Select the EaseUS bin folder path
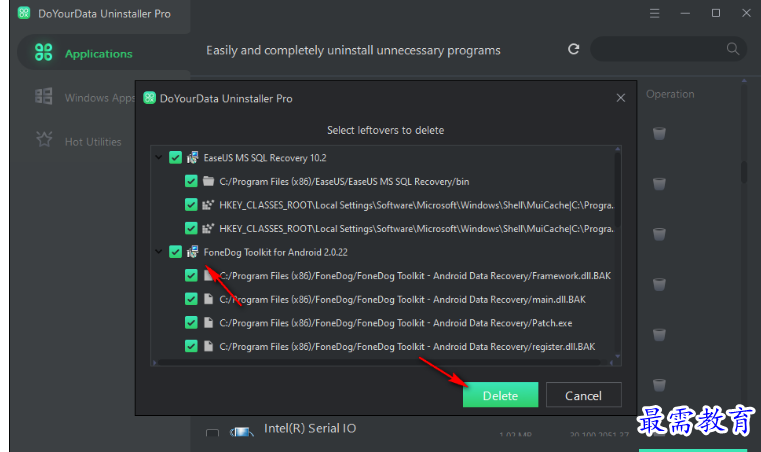This screenshot has width=761, height=452. pos(344,182)
